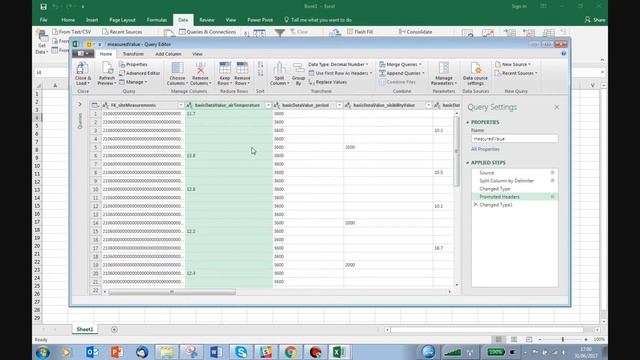Click Split Column icon
Image resolution: width=640 pixels, height=360 pixels.
tap(279, 68)
